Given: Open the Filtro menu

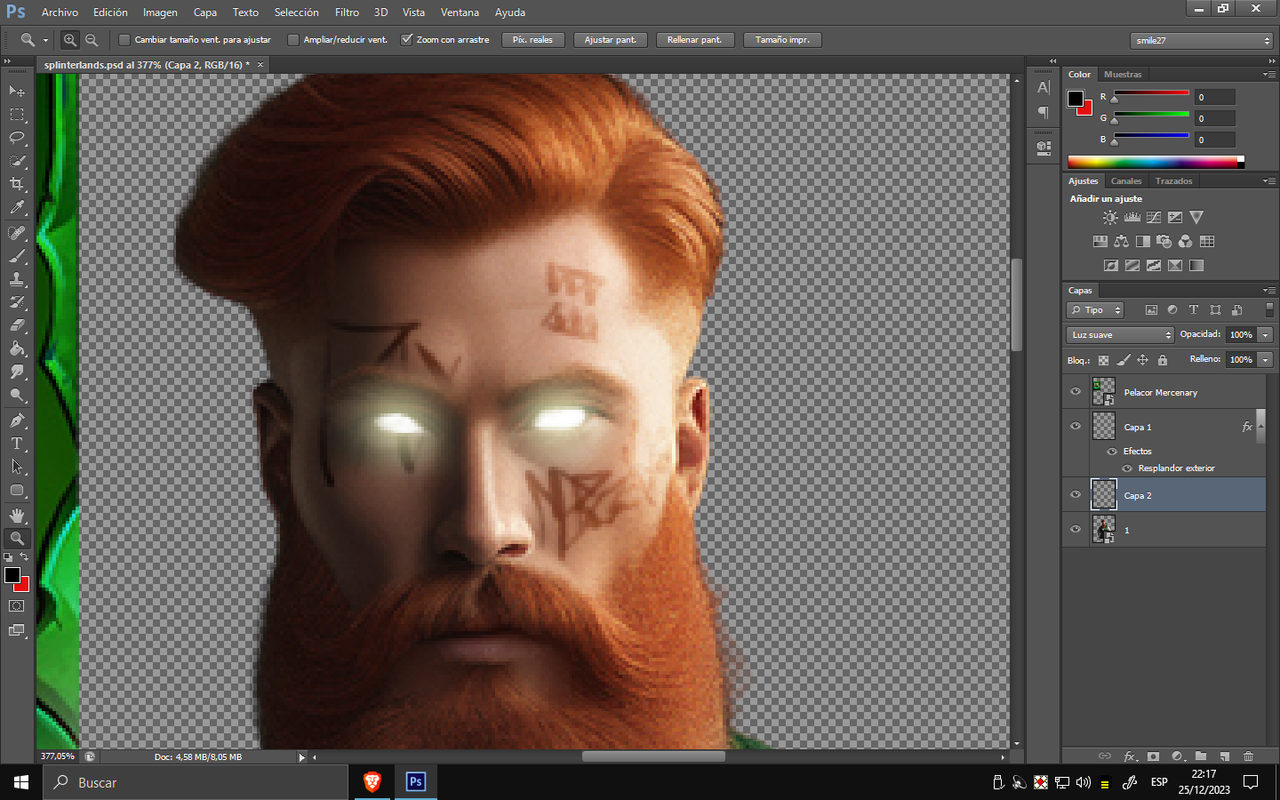Looking at the screenshot, I should tap(347, 12).
